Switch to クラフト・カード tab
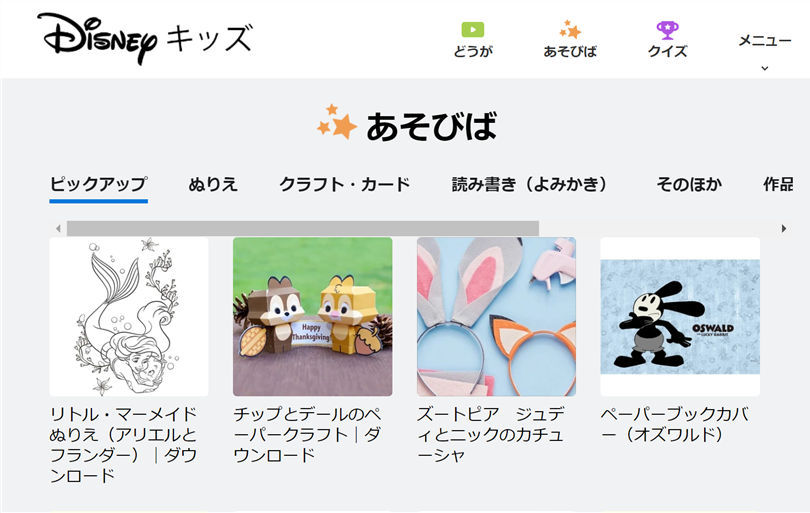The width and height of the screenshot is (810, 513). click(345, 184)
